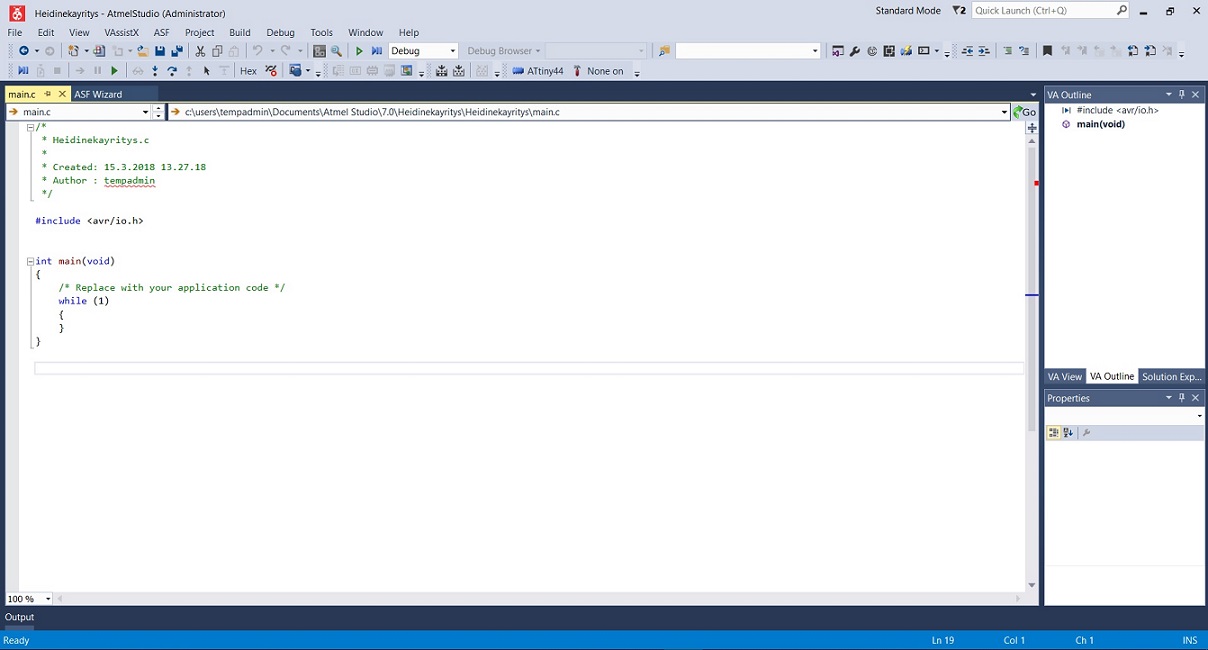This screenshot has height=650, width=1208.
Task: Unpin the Properties panel
Action: click(x=1181, y=397)
